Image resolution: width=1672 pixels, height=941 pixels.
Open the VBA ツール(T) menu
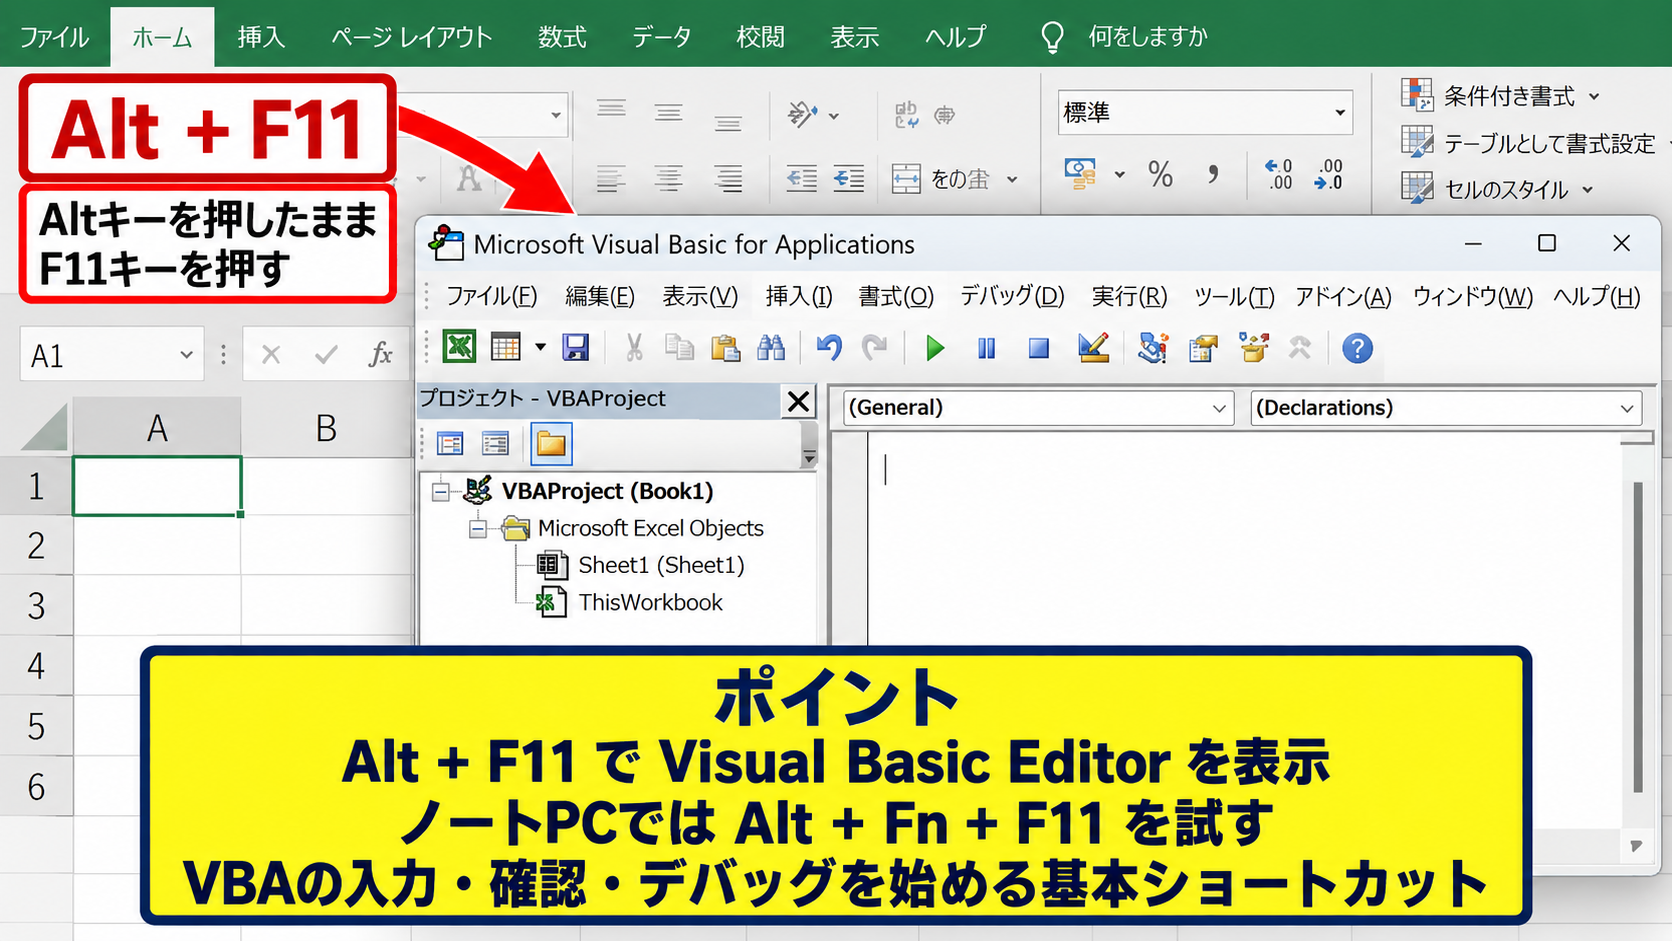point(1234,296)
